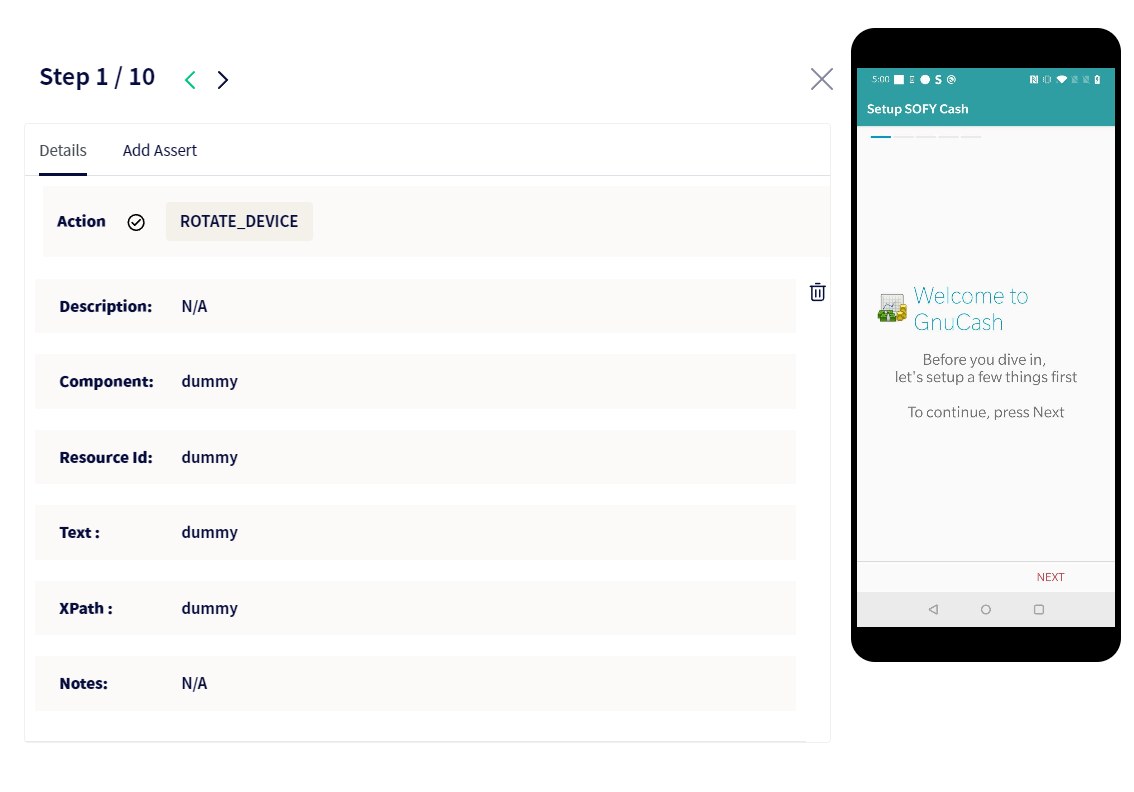Go to the previous step with left chevron

tap(190, 80)
